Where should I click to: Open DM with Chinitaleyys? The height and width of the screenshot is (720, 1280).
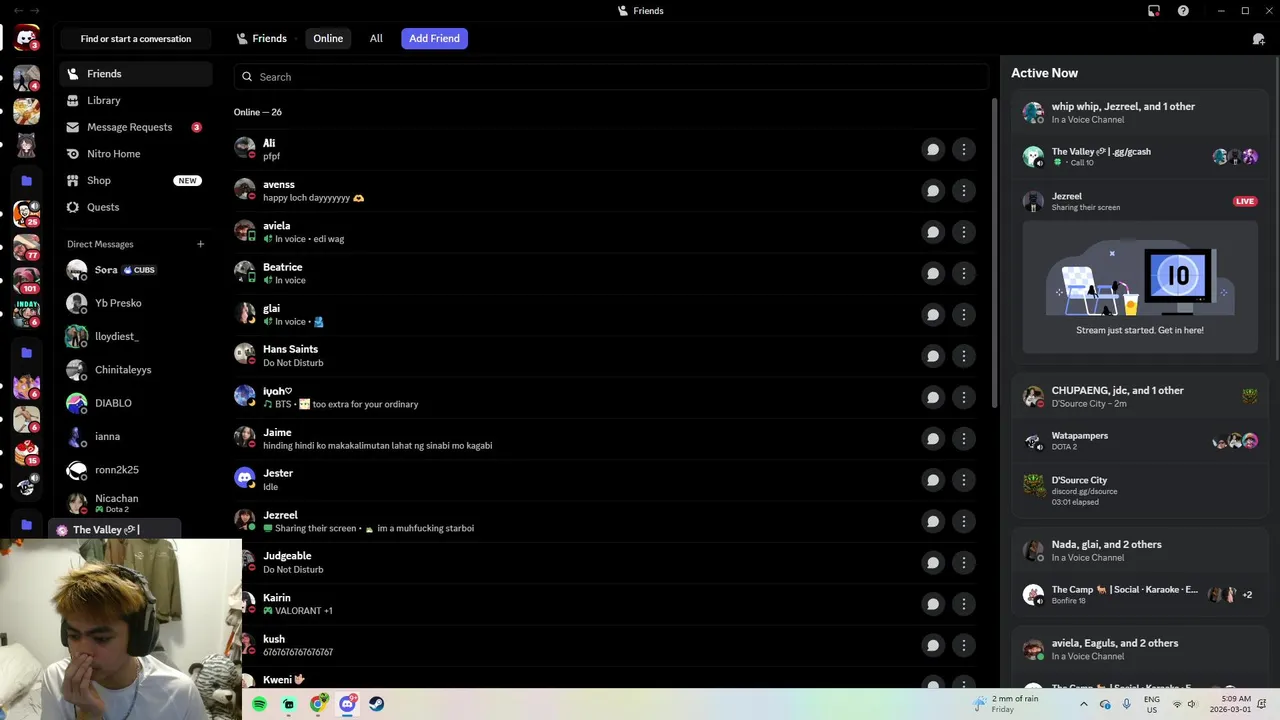(x=136, y=370)
